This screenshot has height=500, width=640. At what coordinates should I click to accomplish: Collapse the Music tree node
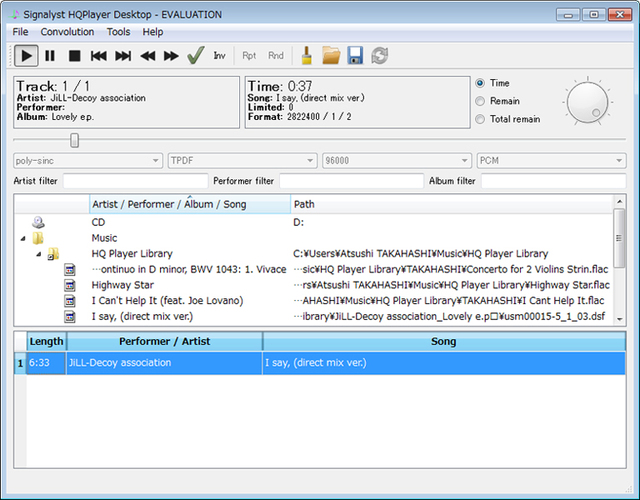(23, 239)
